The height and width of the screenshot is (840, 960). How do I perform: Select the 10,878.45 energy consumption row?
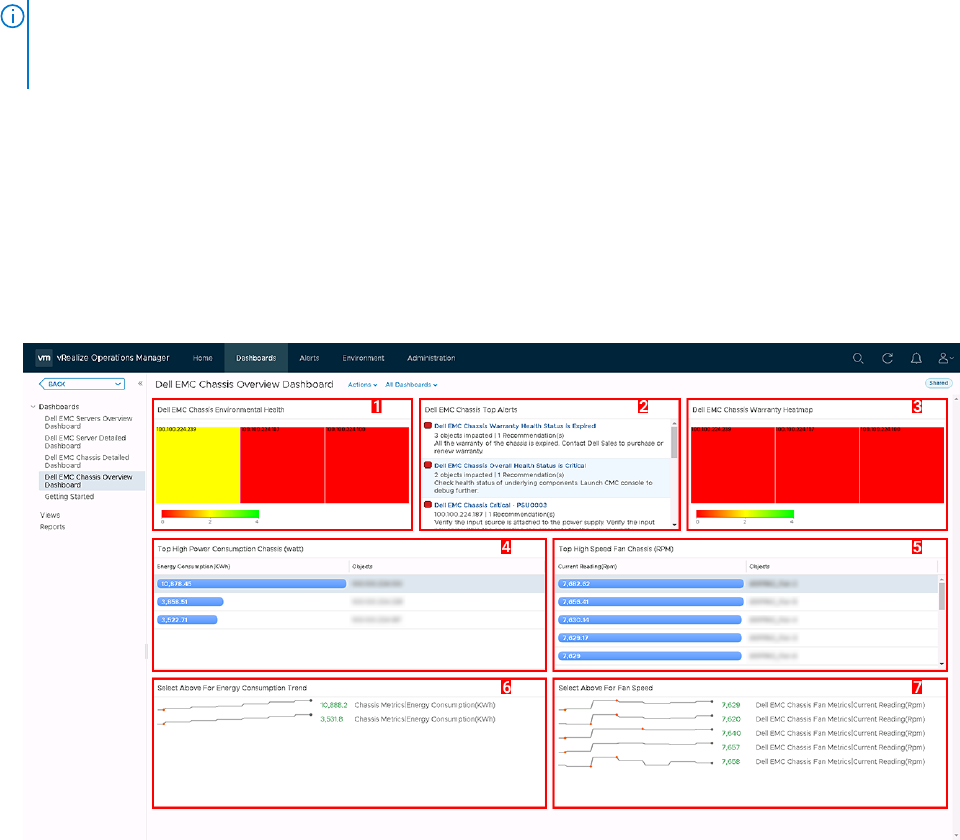(349, 583)
